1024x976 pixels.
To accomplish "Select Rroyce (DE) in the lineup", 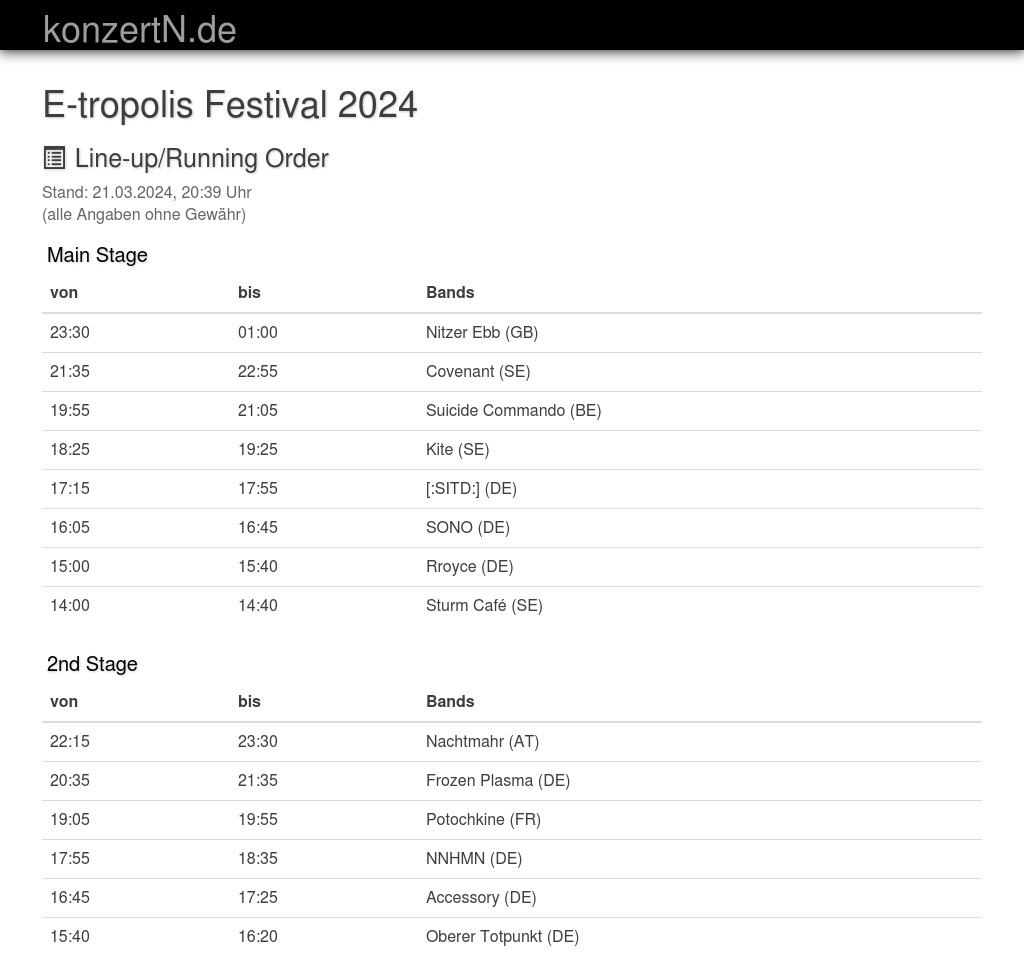I will [x=469, y=567].
